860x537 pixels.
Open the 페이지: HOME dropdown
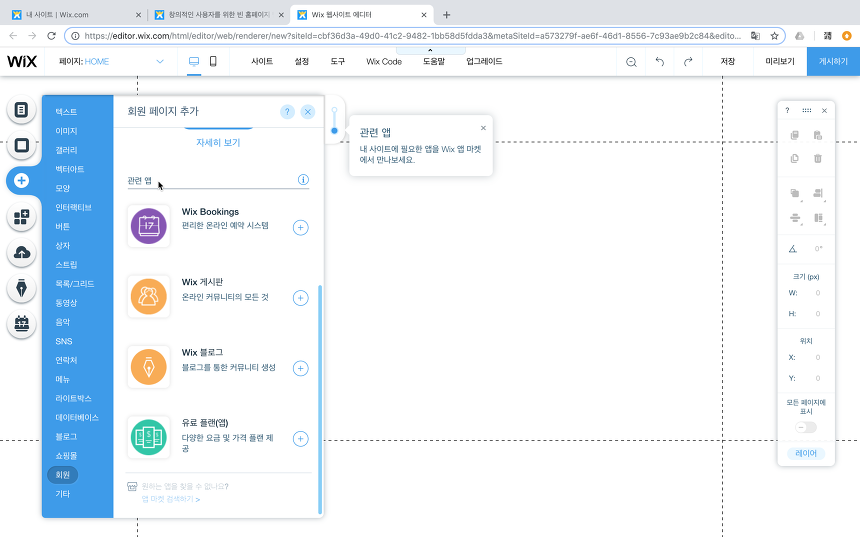coord(111,61)
